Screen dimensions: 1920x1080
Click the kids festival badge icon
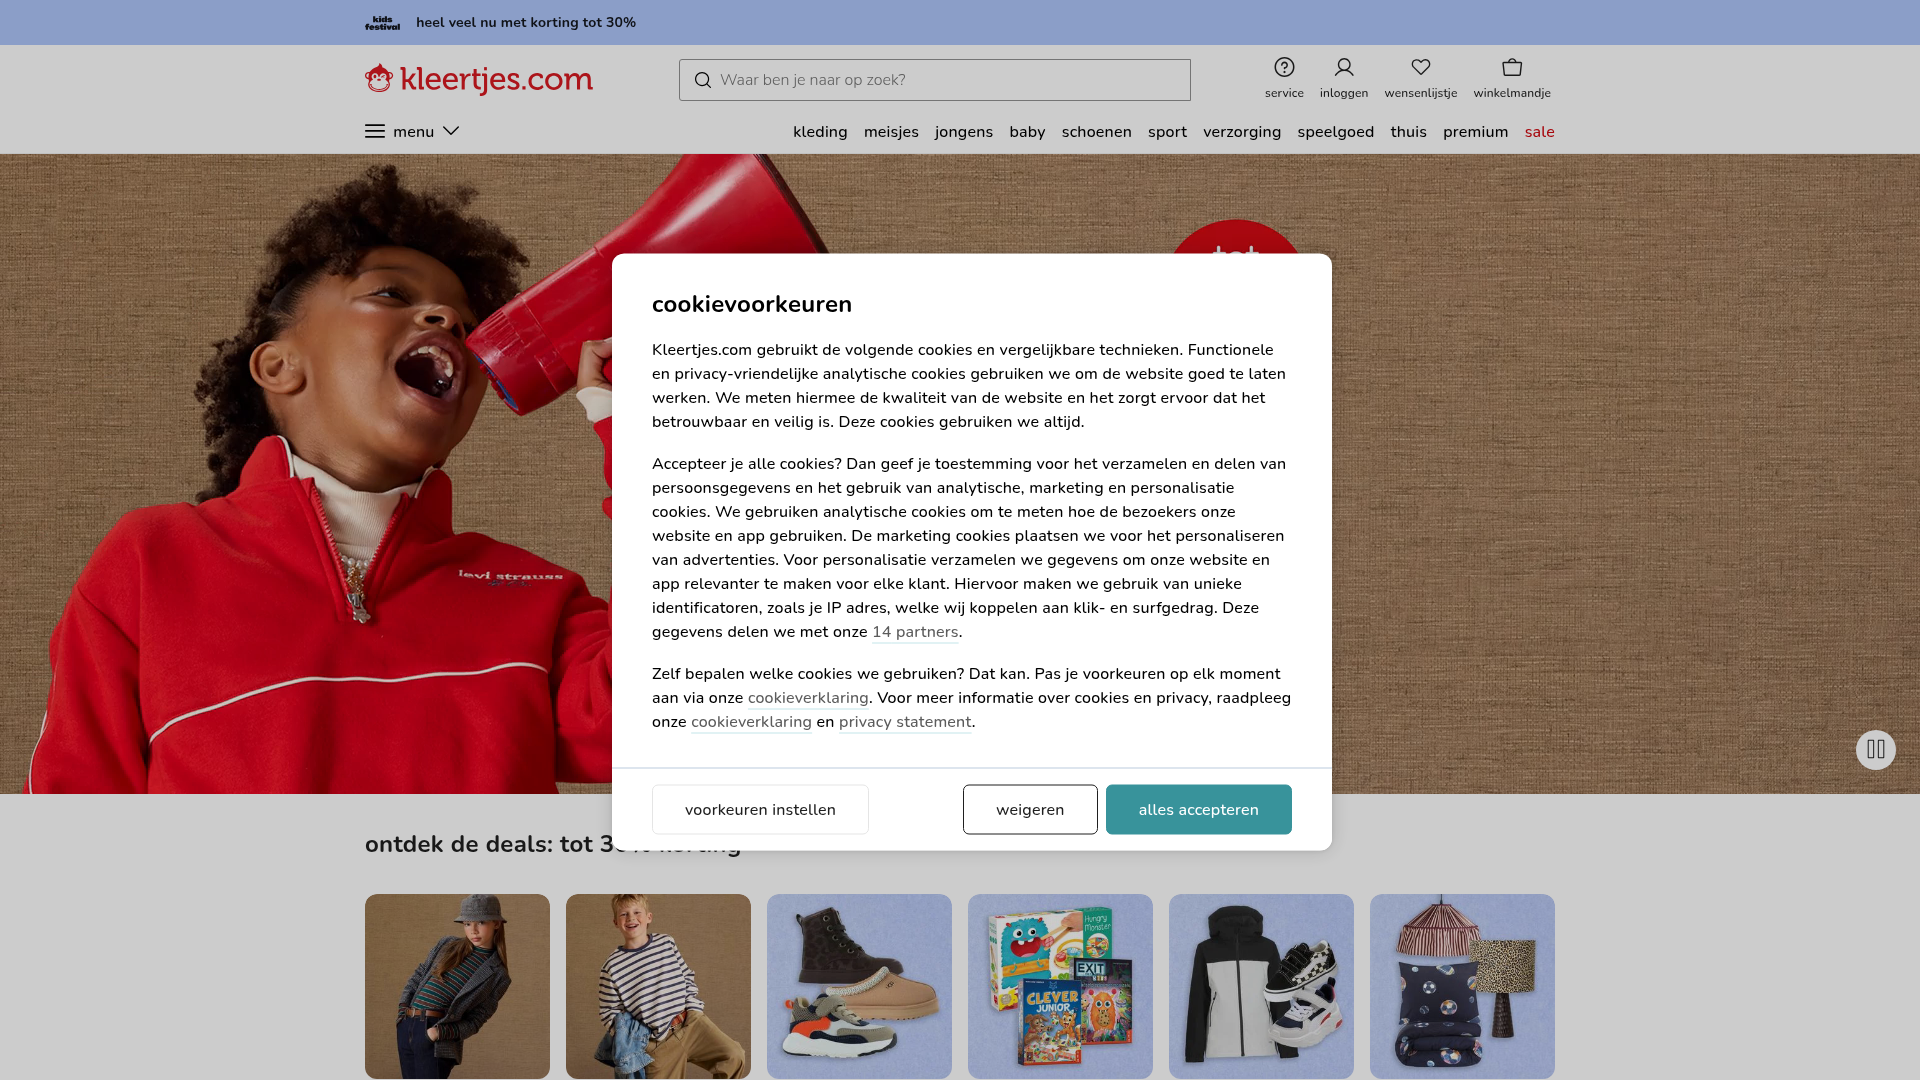(x=382, y=22)
